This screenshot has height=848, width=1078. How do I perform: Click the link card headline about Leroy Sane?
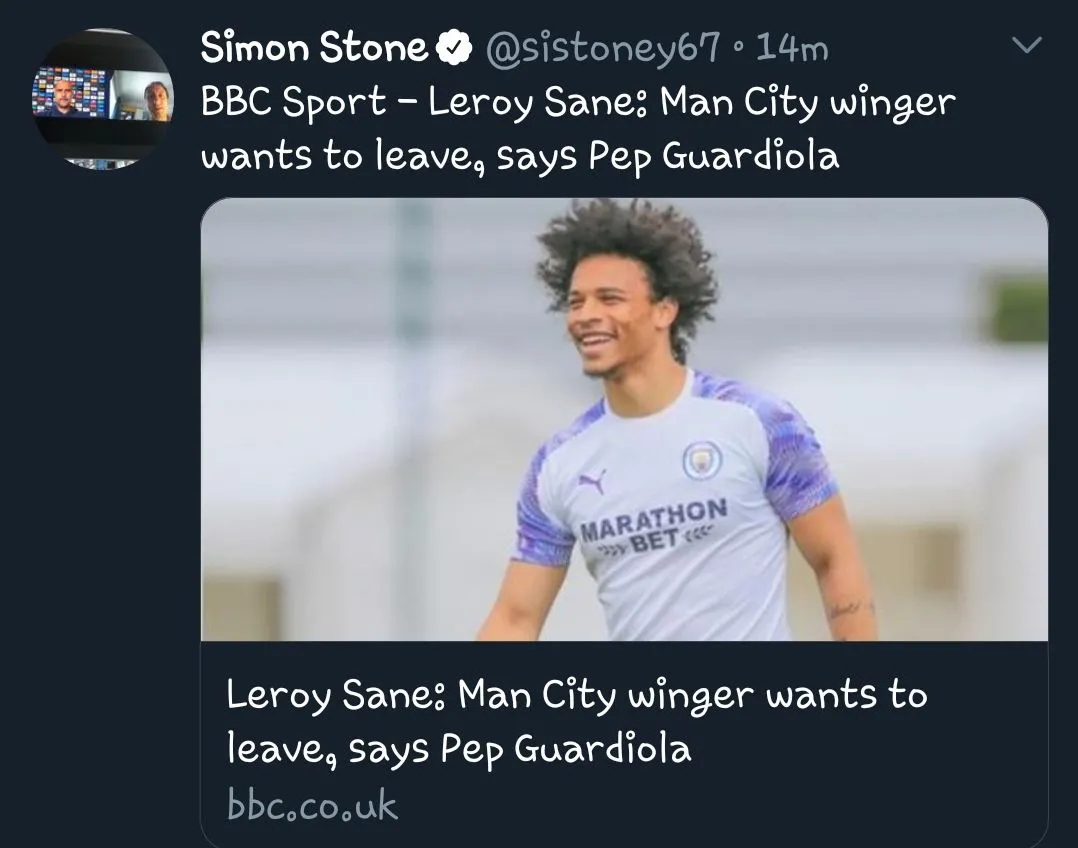pos(576,695)
